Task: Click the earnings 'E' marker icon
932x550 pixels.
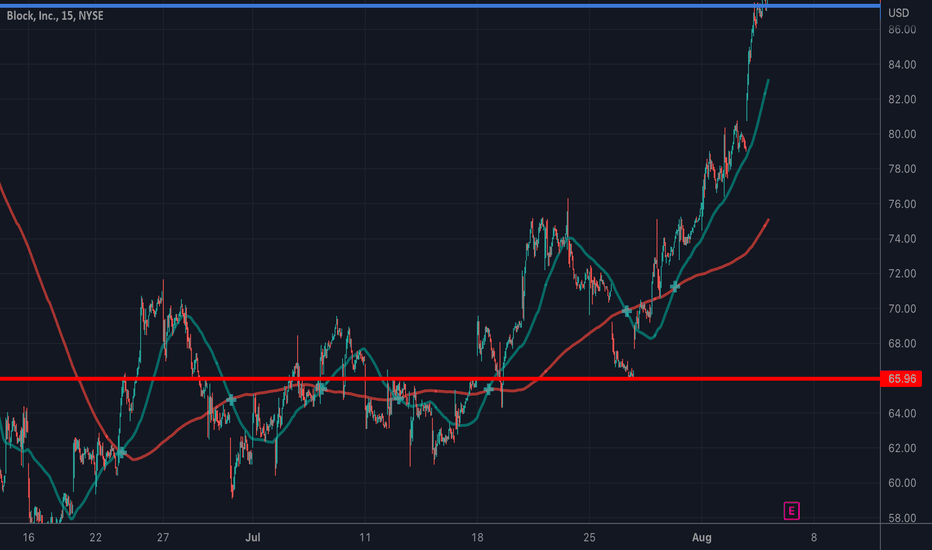Action: click(791, 511)
